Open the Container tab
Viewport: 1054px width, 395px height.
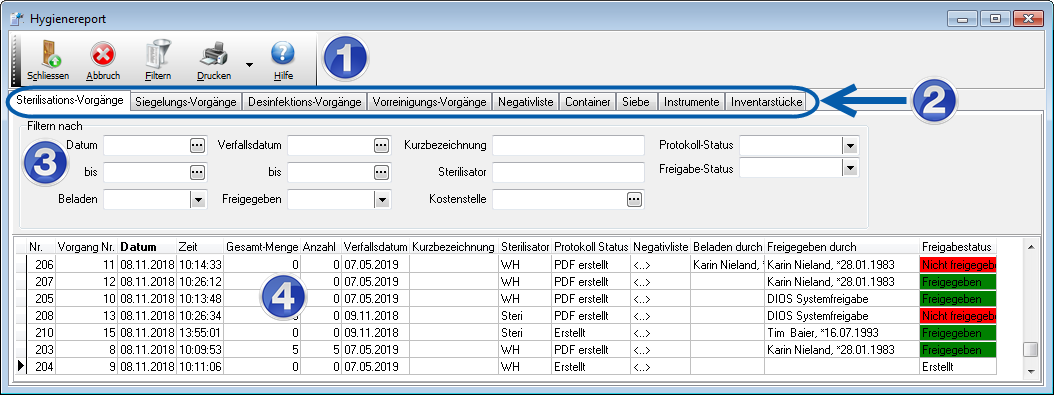pyautogui.click(x=587, y=102)
